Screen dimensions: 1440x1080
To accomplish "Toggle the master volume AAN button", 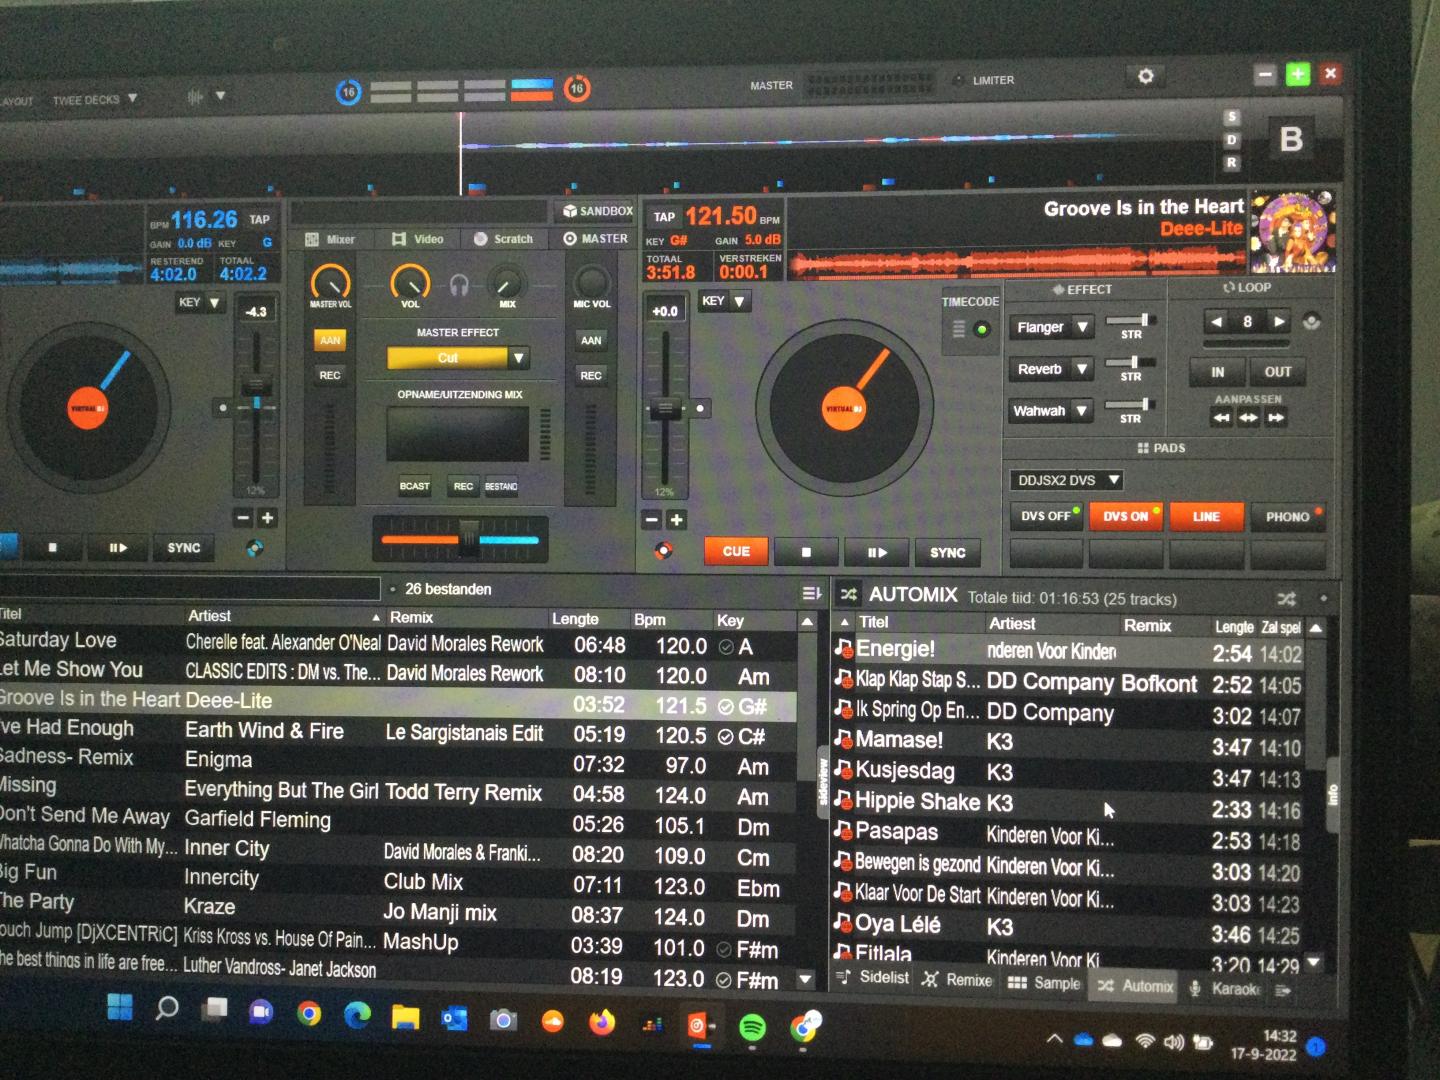I will point(330,340).
